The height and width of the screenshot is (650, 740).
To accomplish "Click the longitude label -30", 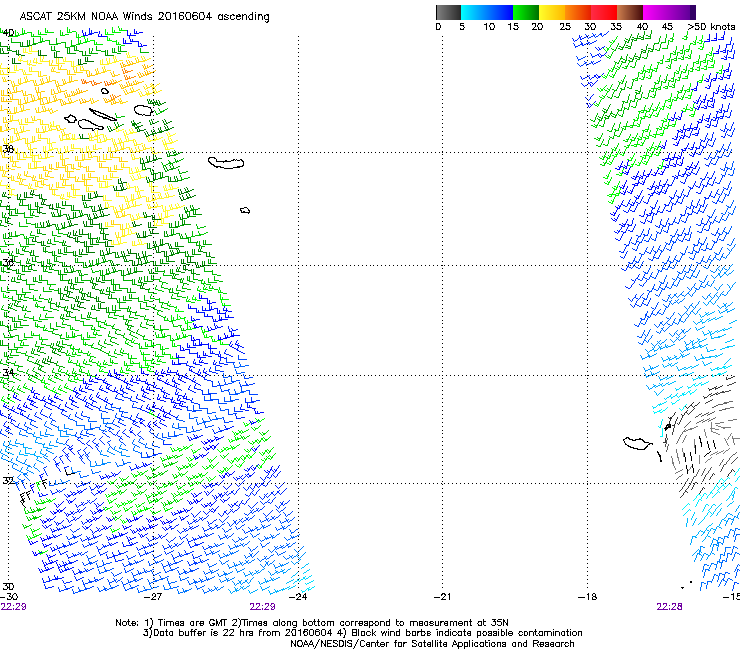I will tap(9, 597).
